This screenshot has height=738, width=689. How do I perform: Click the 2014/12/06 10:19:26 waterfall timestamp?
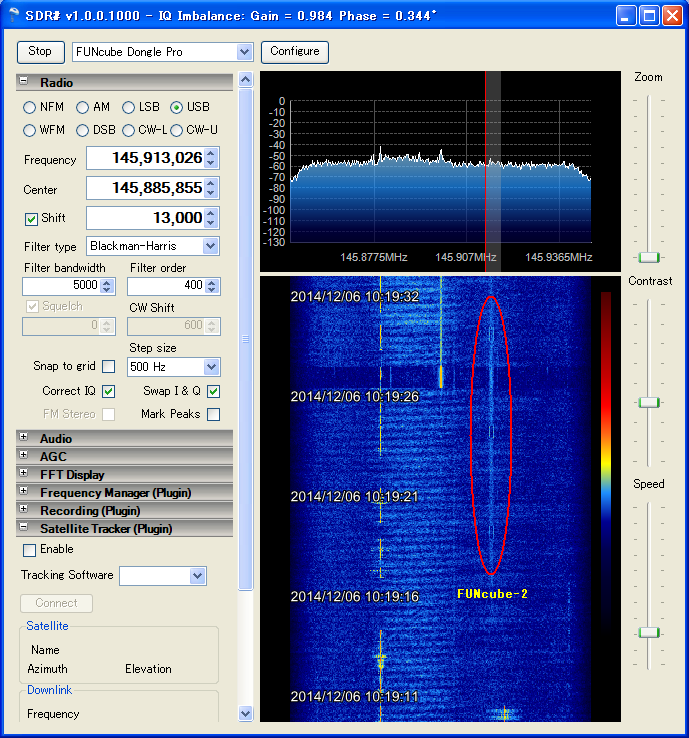coord(354,397)
